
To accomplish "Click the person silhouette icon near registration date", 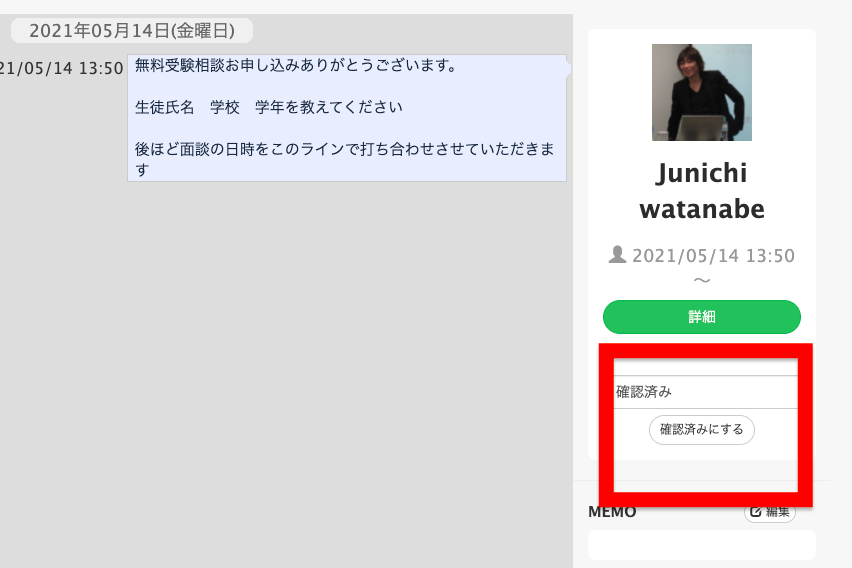I will [617, 255].
